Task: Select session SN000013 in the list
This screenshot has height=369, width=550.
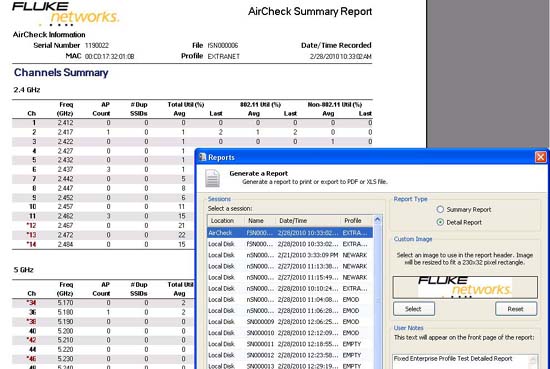Action: pyautogui.click(x=290, y=366)
